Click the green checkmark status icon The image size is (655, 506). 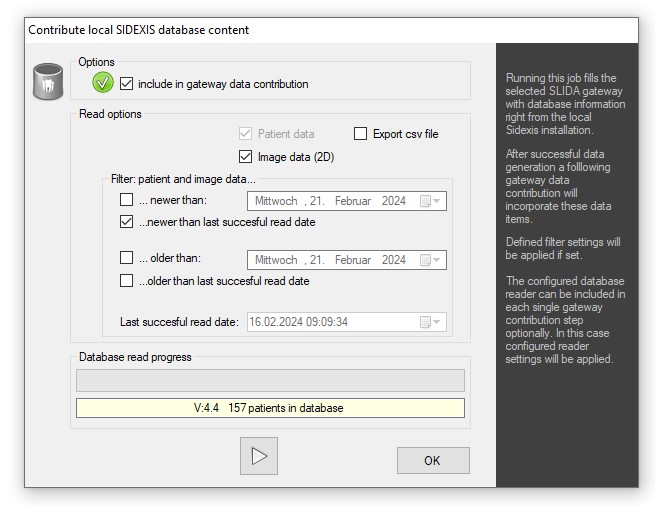click(x=103, y=84)
